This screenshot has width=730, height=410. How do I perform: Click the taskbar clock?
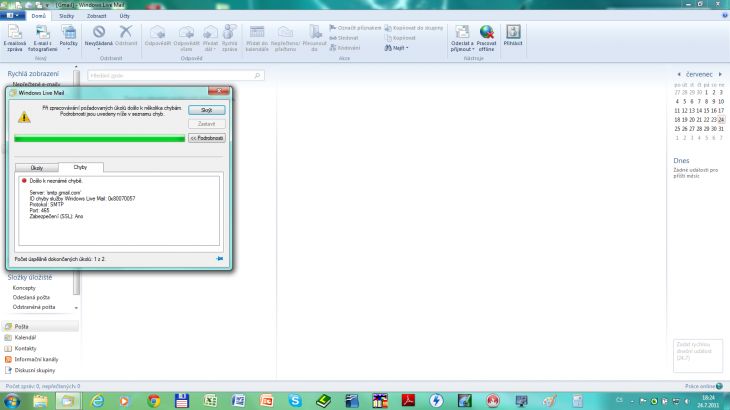point(708,401)
